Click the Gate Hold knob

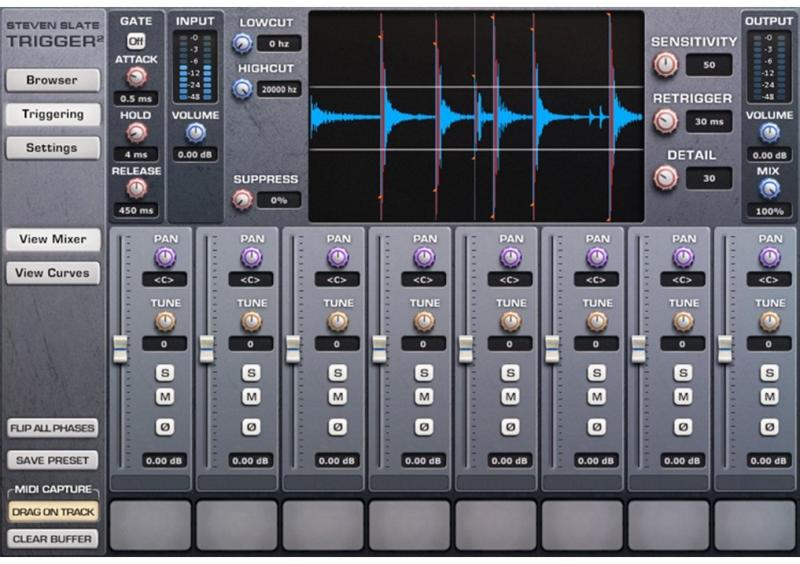coord(136,133)
